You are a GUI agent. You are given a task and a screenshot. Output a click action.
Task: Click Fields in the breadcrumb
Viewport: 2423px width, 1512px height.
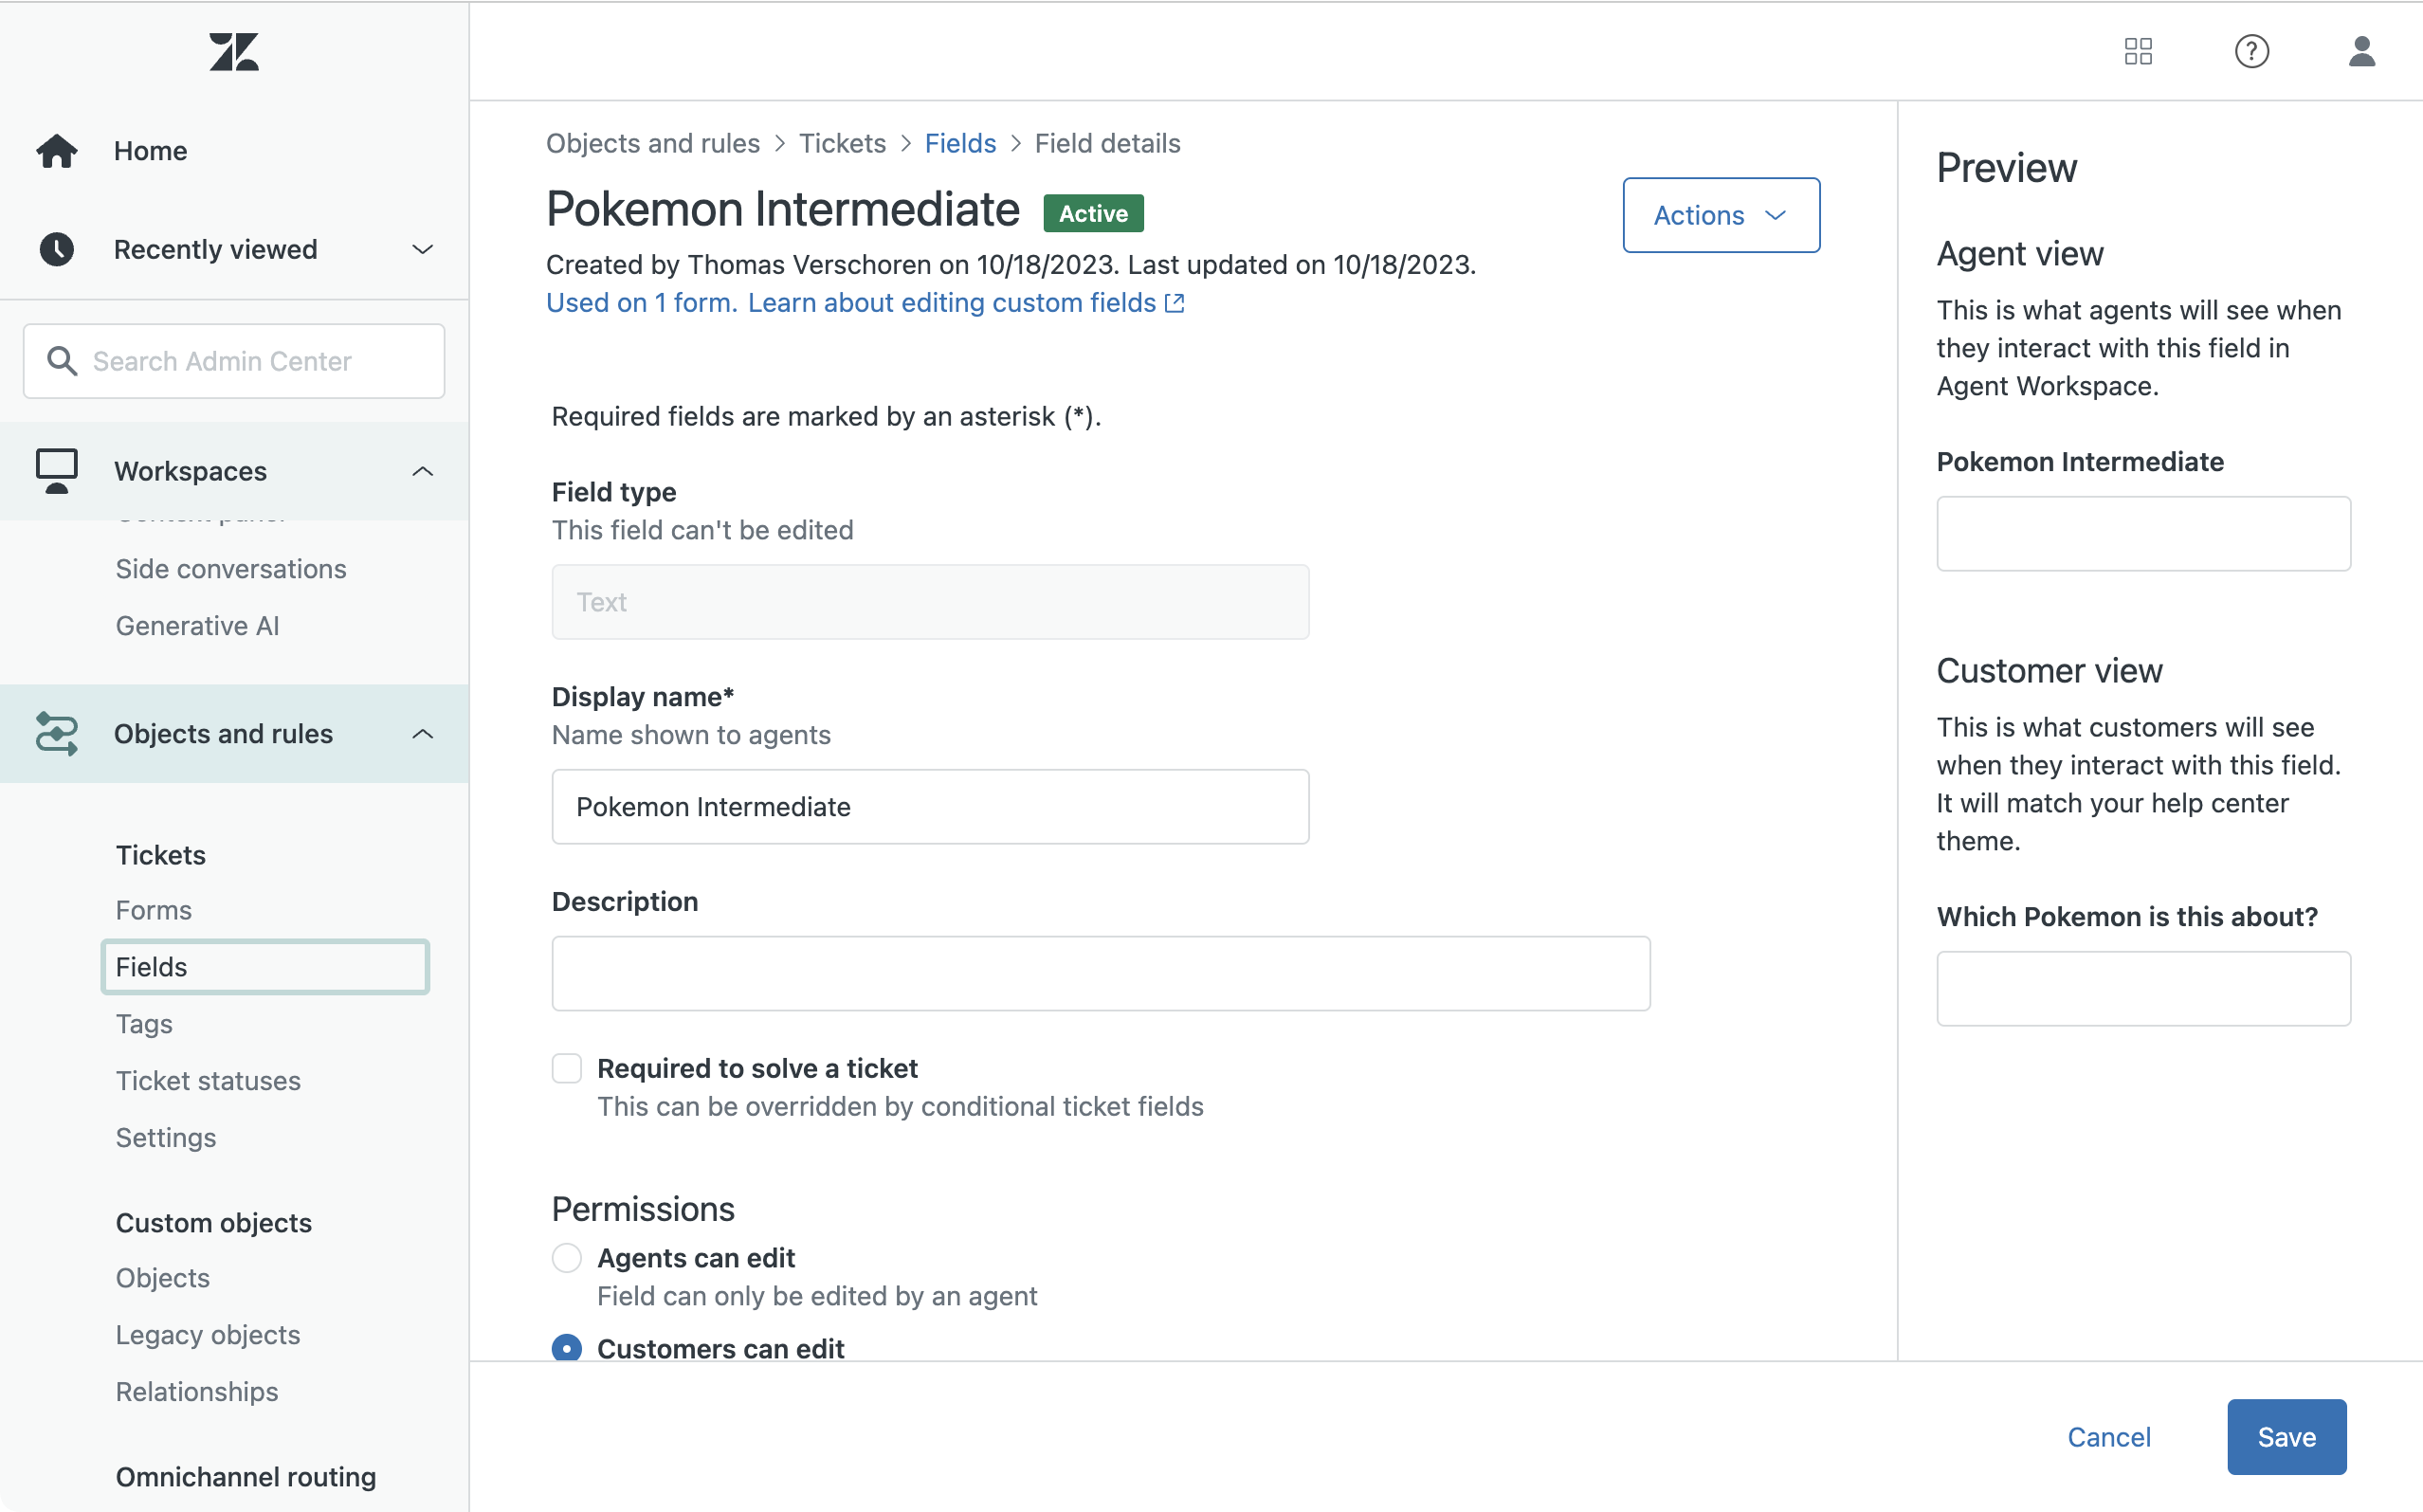point(960,143)
